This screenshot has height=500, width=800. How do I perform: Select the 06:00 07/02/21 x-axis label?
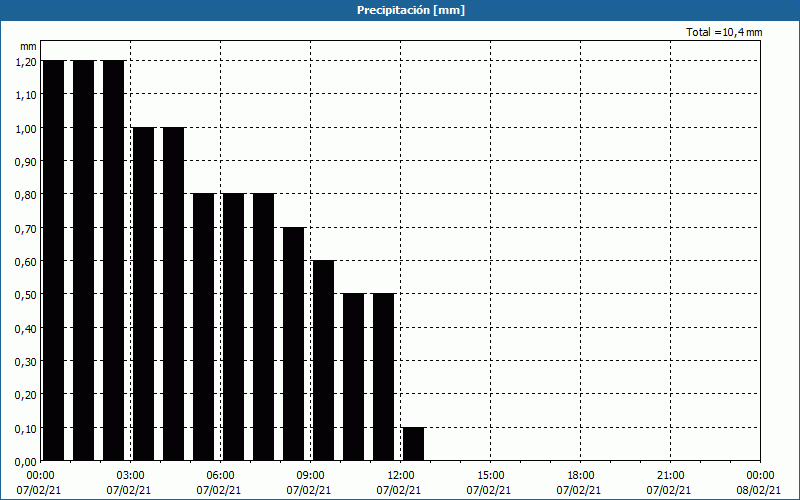pyautogui.click(x=219, y=483)
